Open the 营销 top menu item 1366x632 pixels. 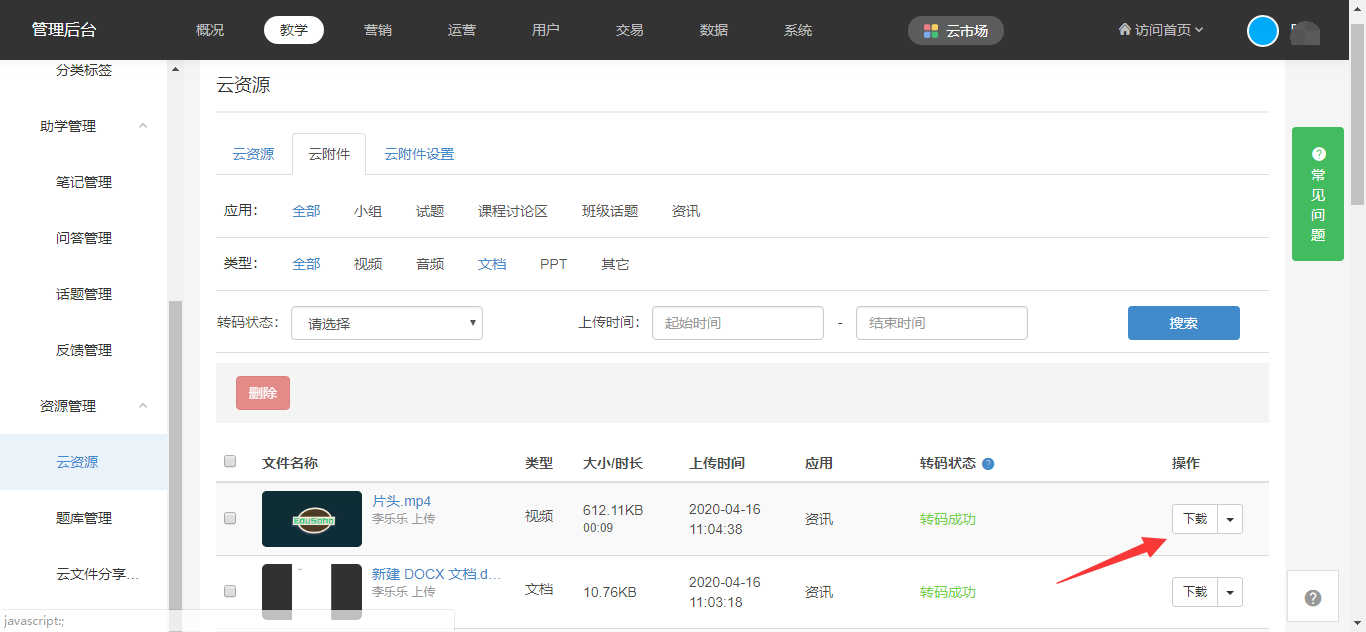pos(378,30)
